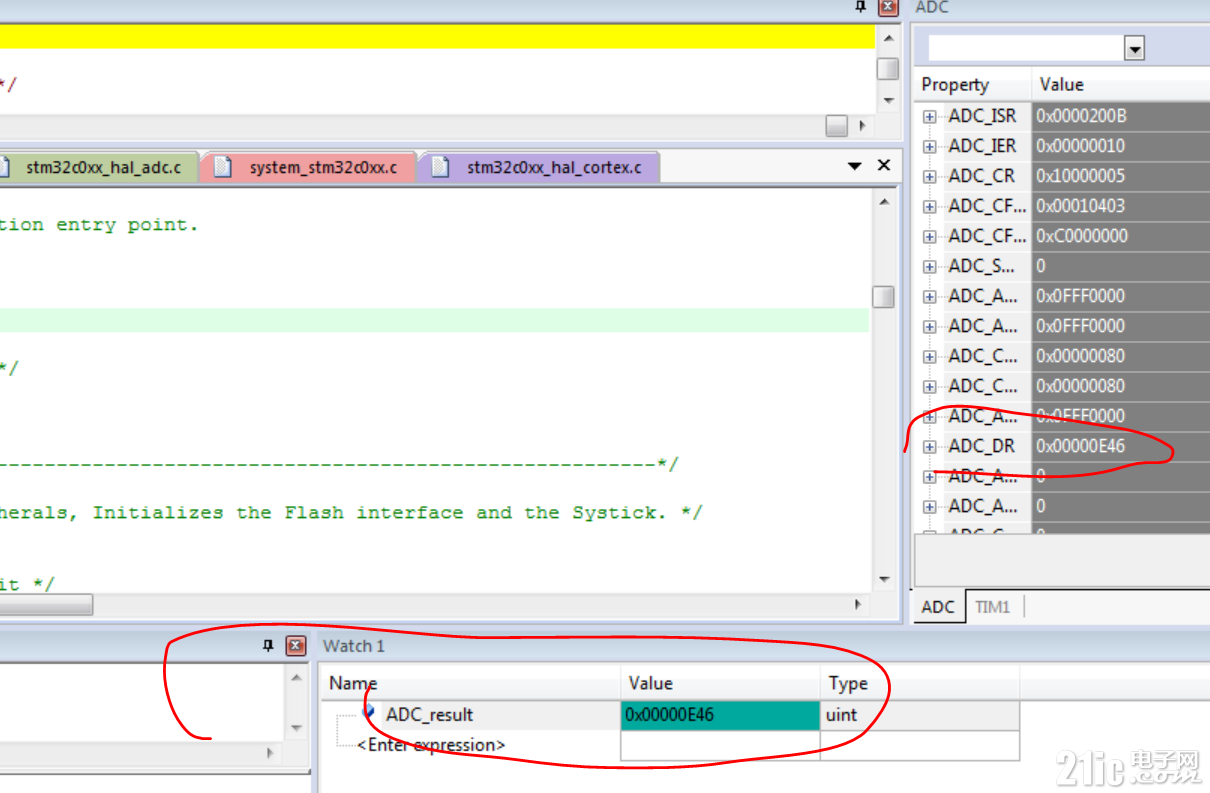Select the ADC_ISR property name
This screenshot has height=793, width=1210.
(982, 116)
